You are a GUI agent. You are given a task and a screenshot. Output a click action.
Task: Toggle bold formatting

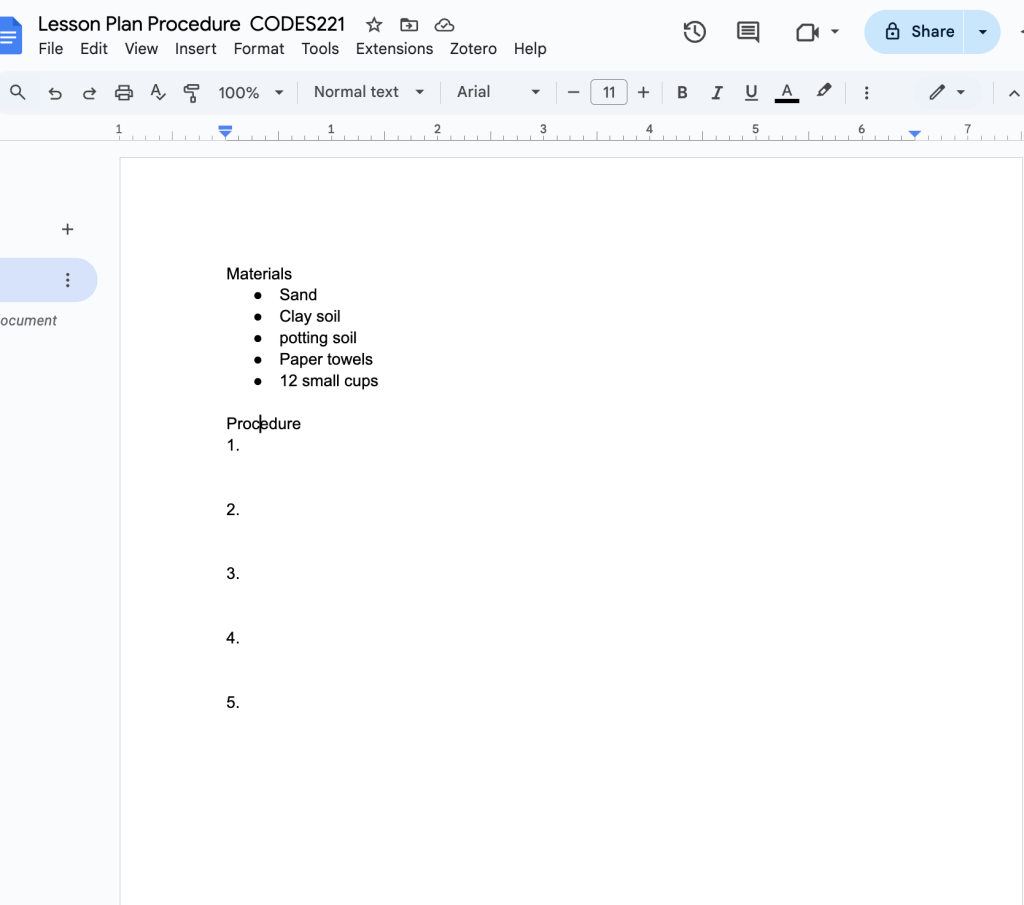(x=682, y=93)
